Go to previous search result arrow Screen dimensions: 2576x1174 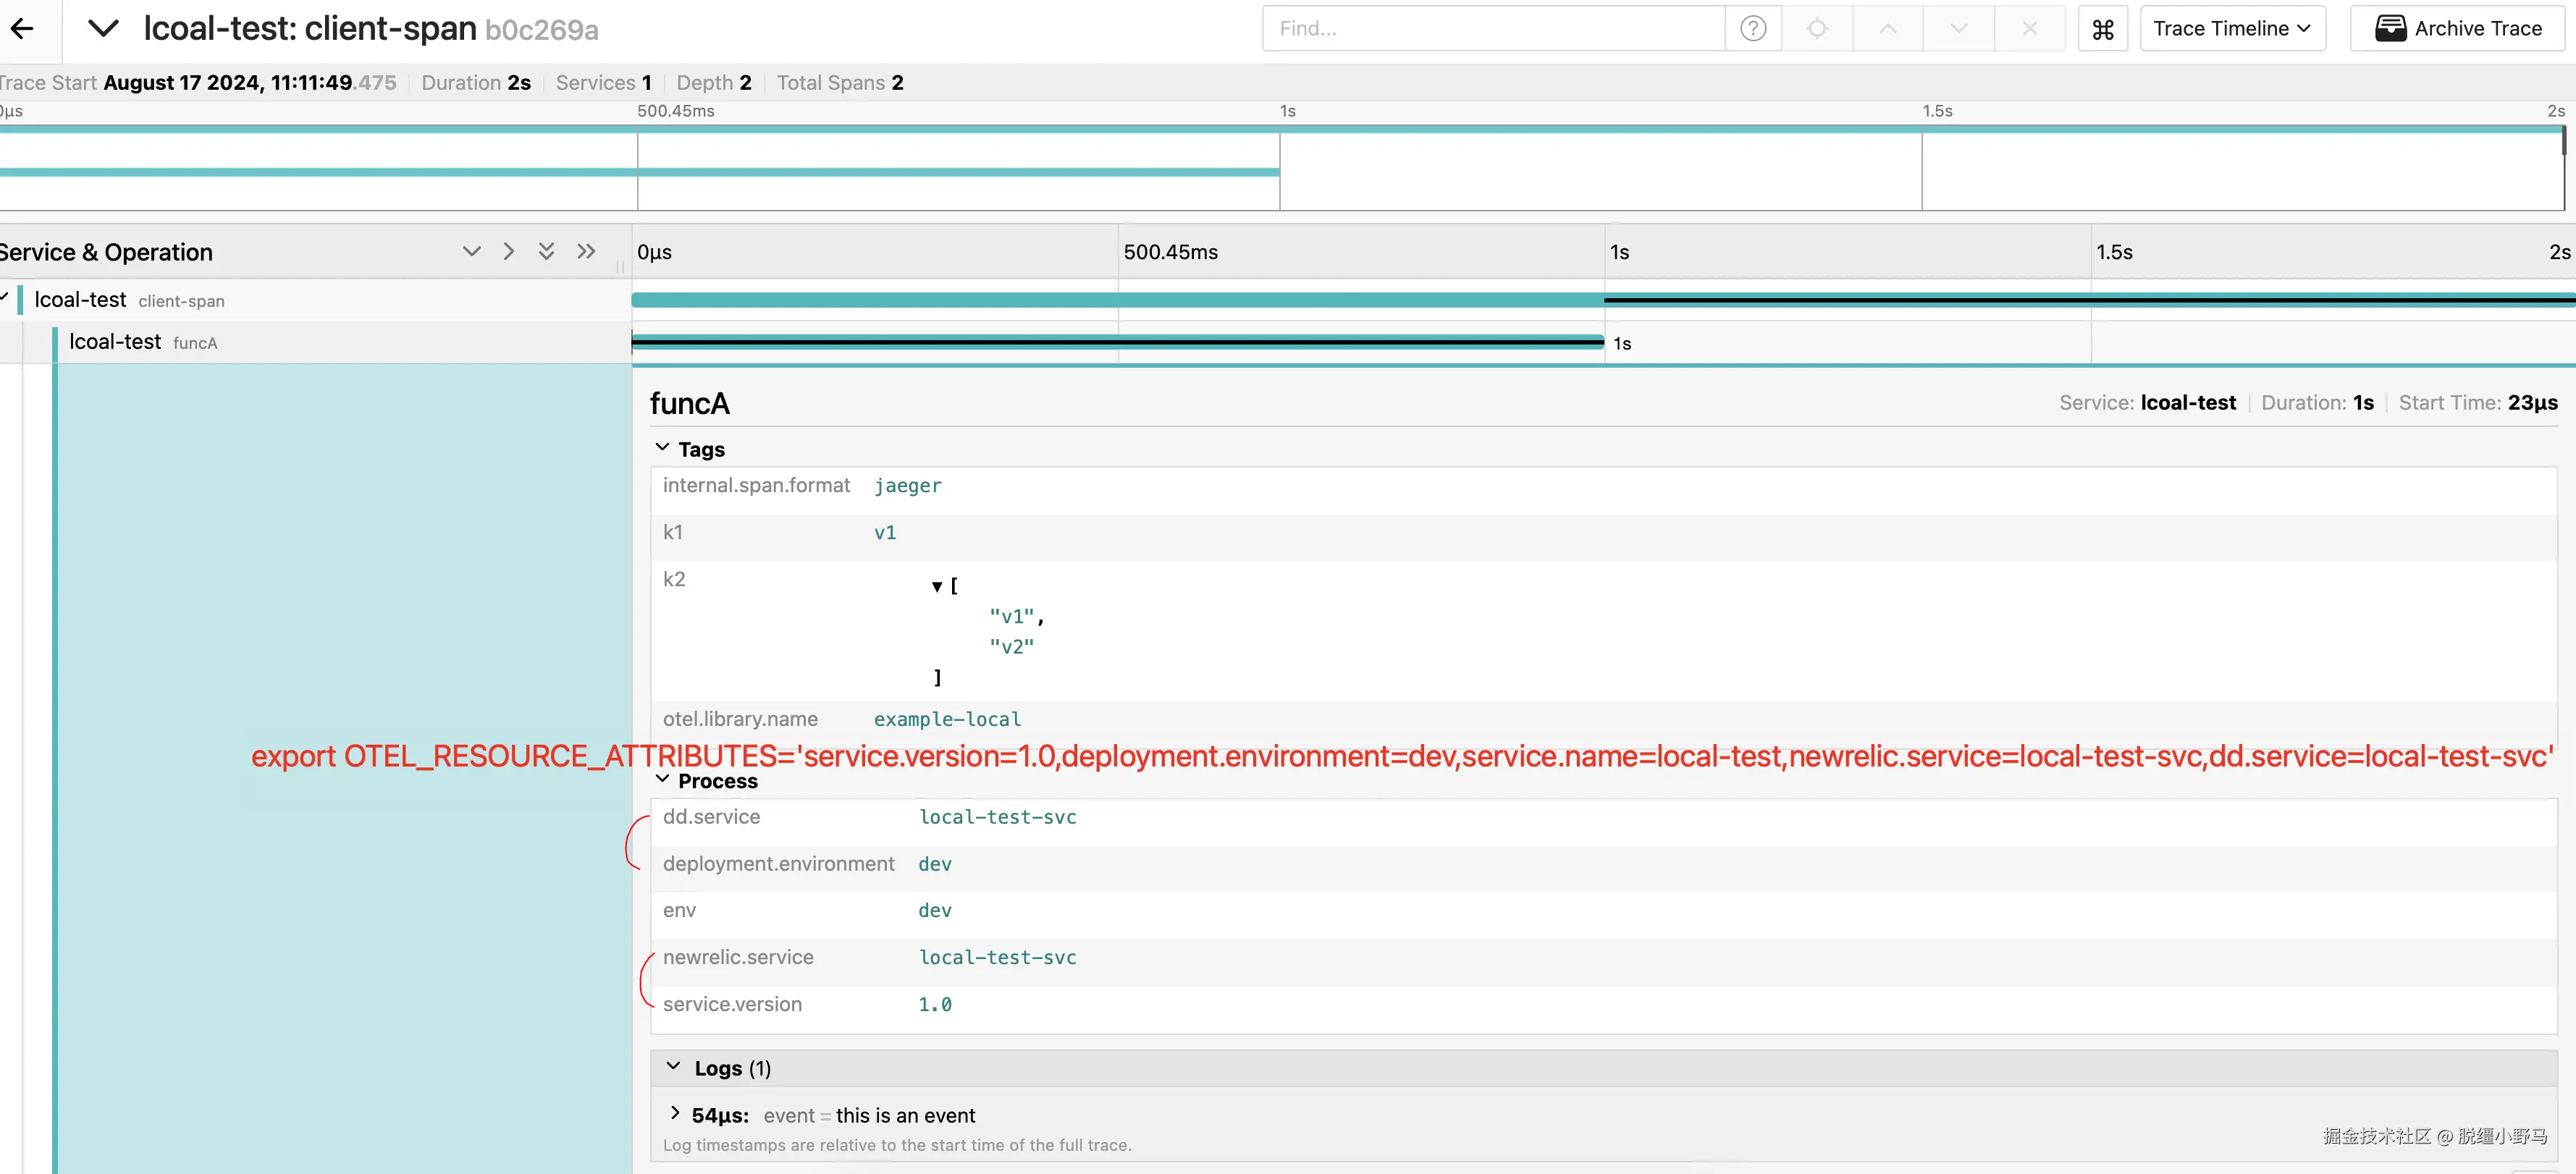click(x=1887, y=29)
